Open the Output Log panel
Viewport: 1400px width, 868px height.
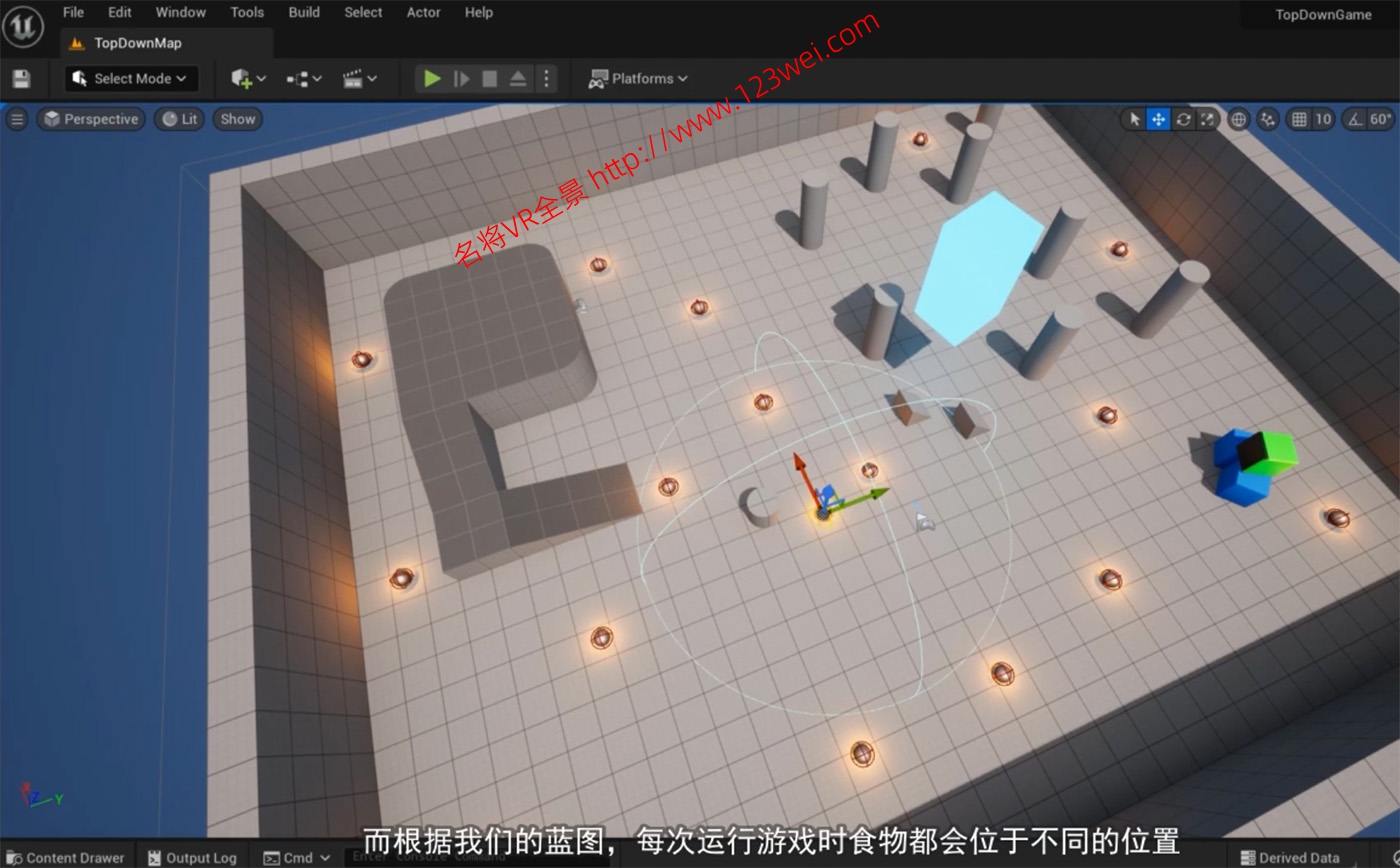pos(191,857)
